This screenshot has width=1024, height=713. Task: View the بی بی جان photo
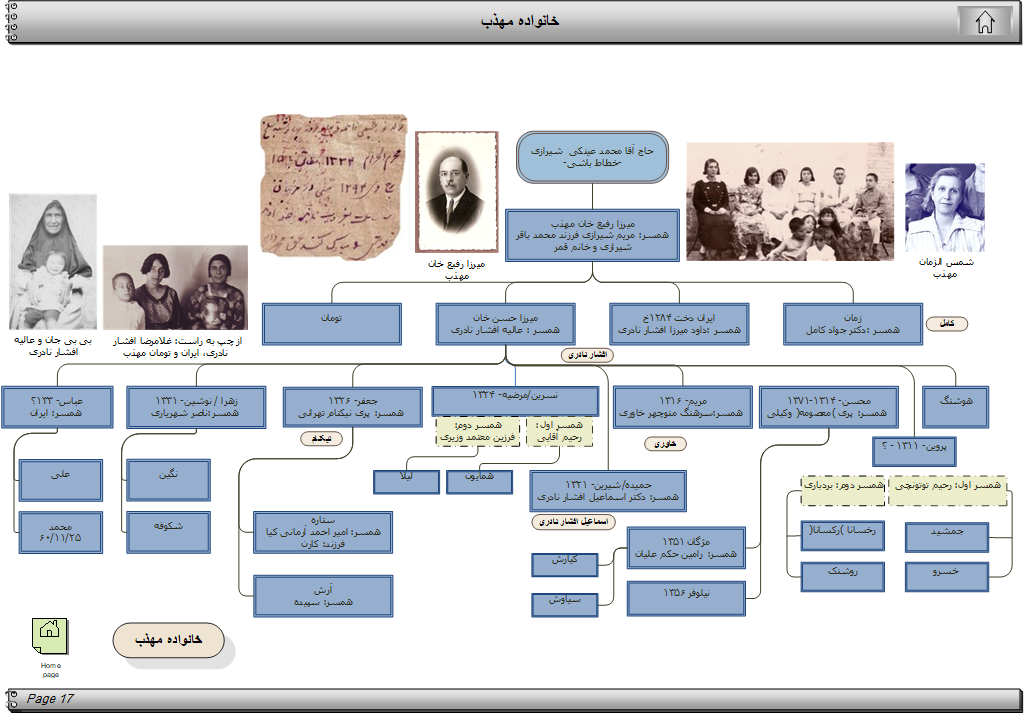click(x=53, y=261)
